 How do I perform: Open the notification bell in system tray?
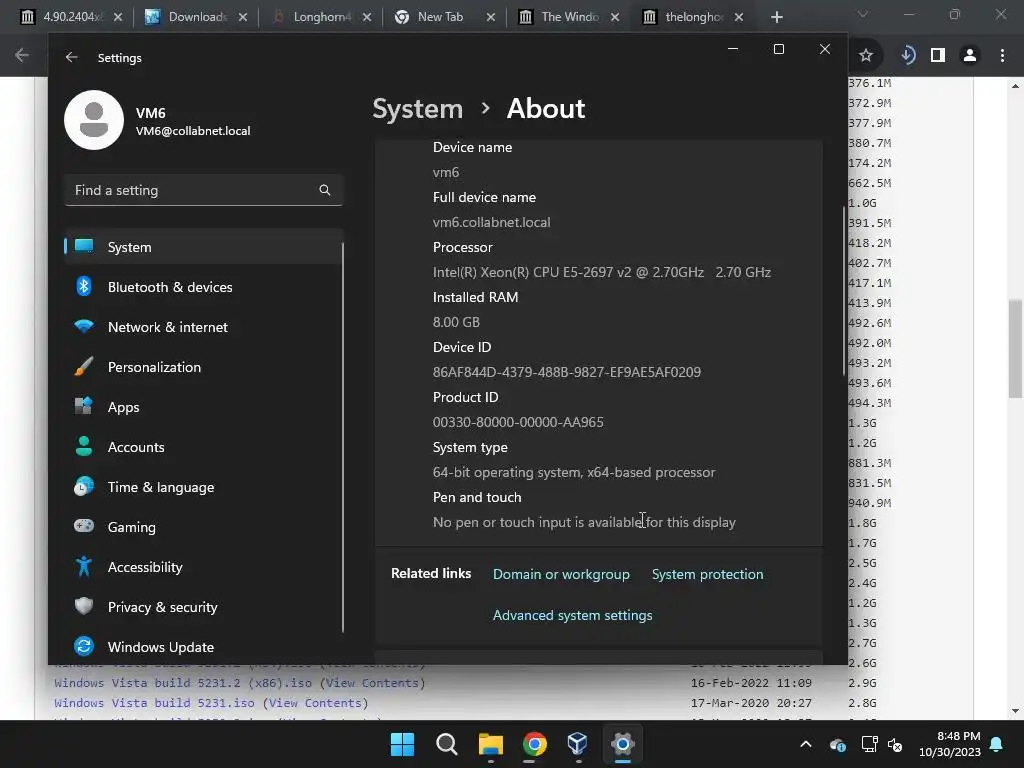click(x=996, y=744)
